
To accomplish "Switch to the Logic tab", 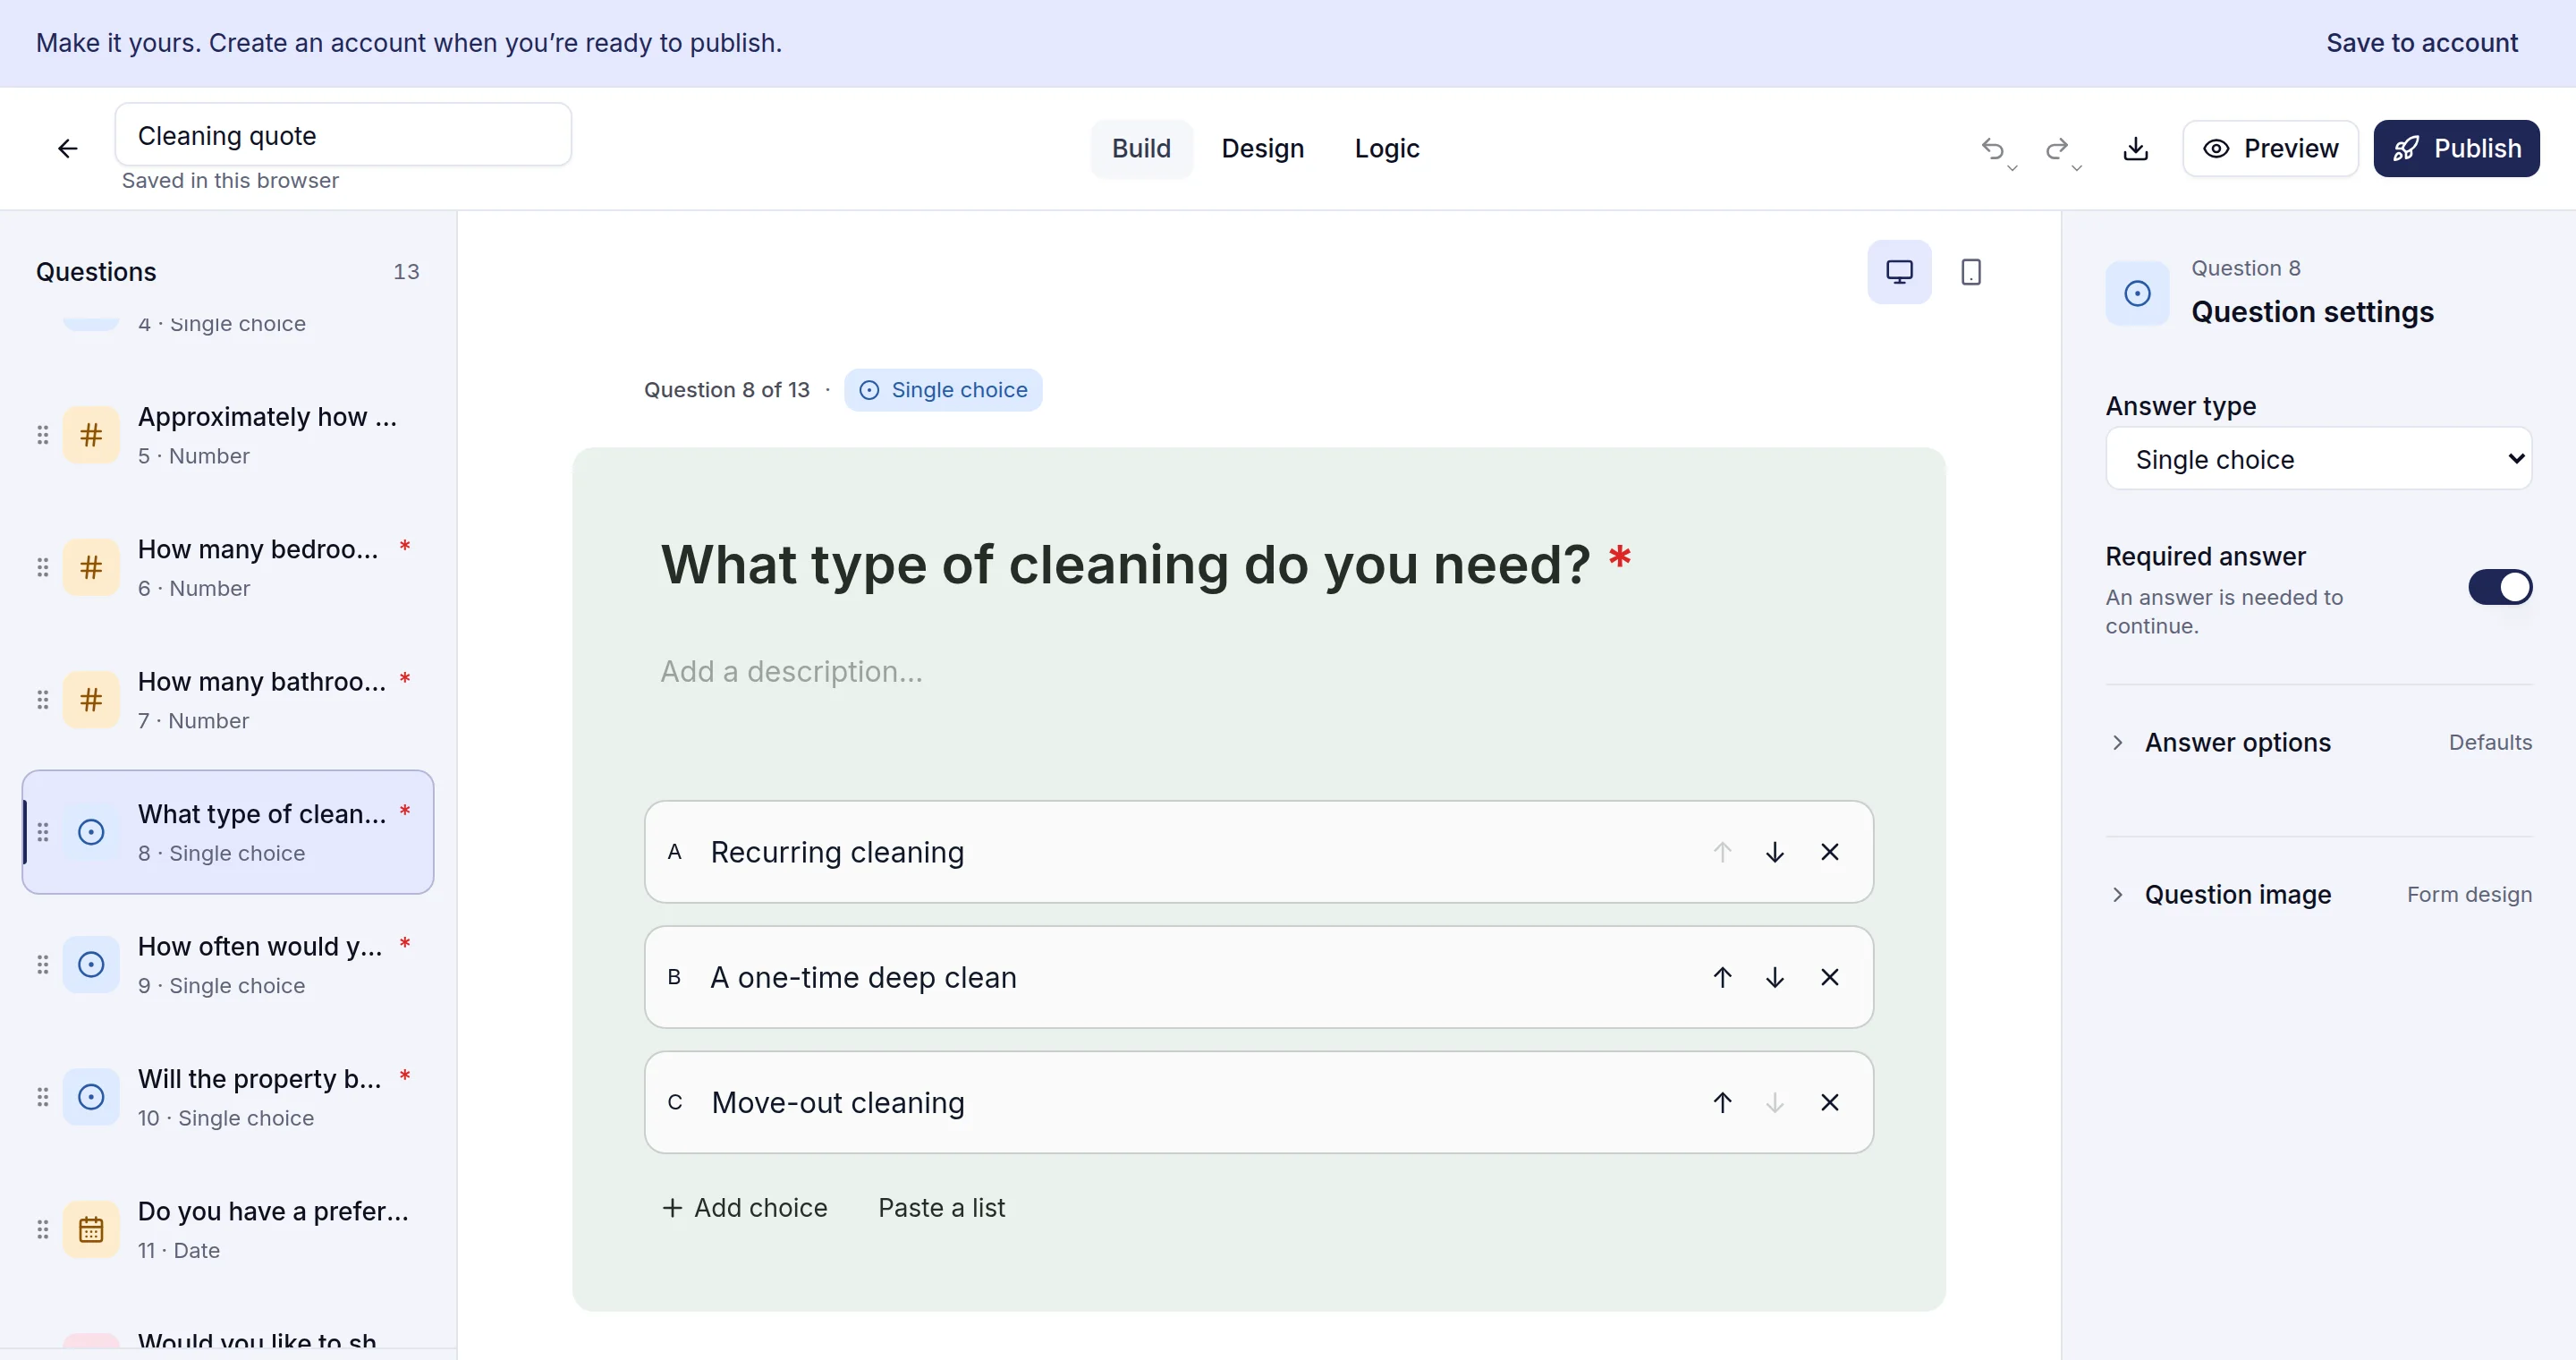I will tap(1386, 149).
